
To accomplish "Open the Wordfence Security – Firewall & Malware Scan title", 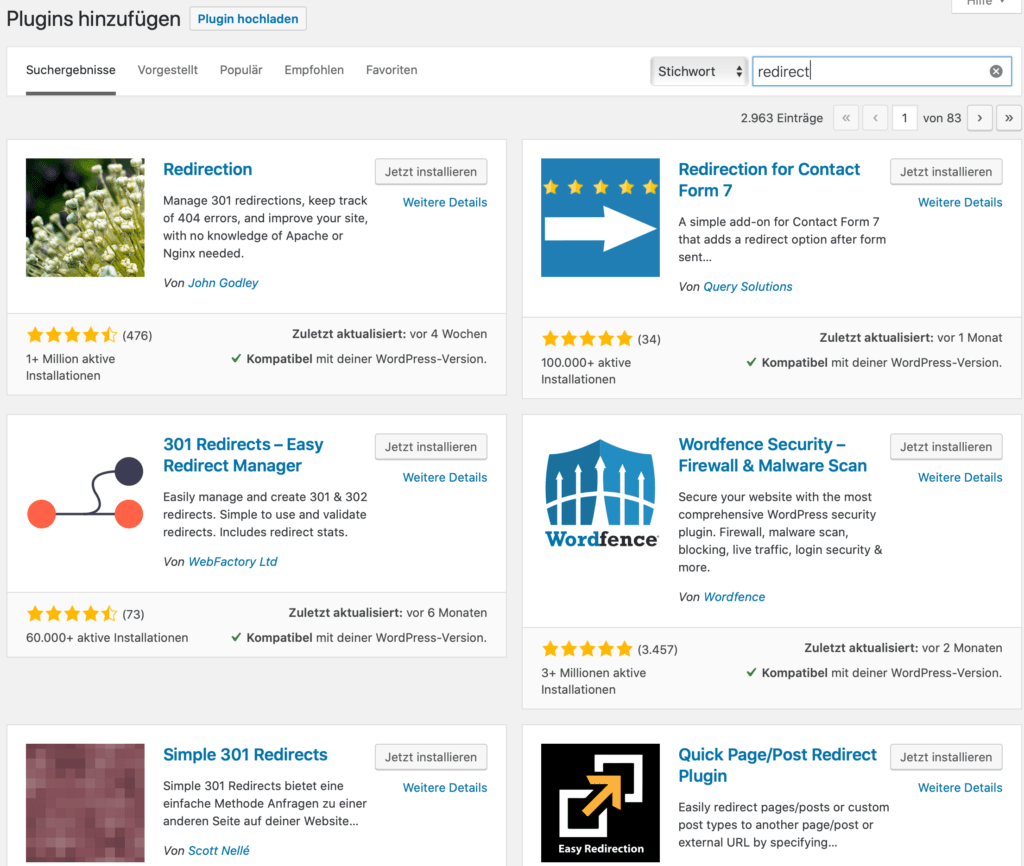I will pos(773,455).
